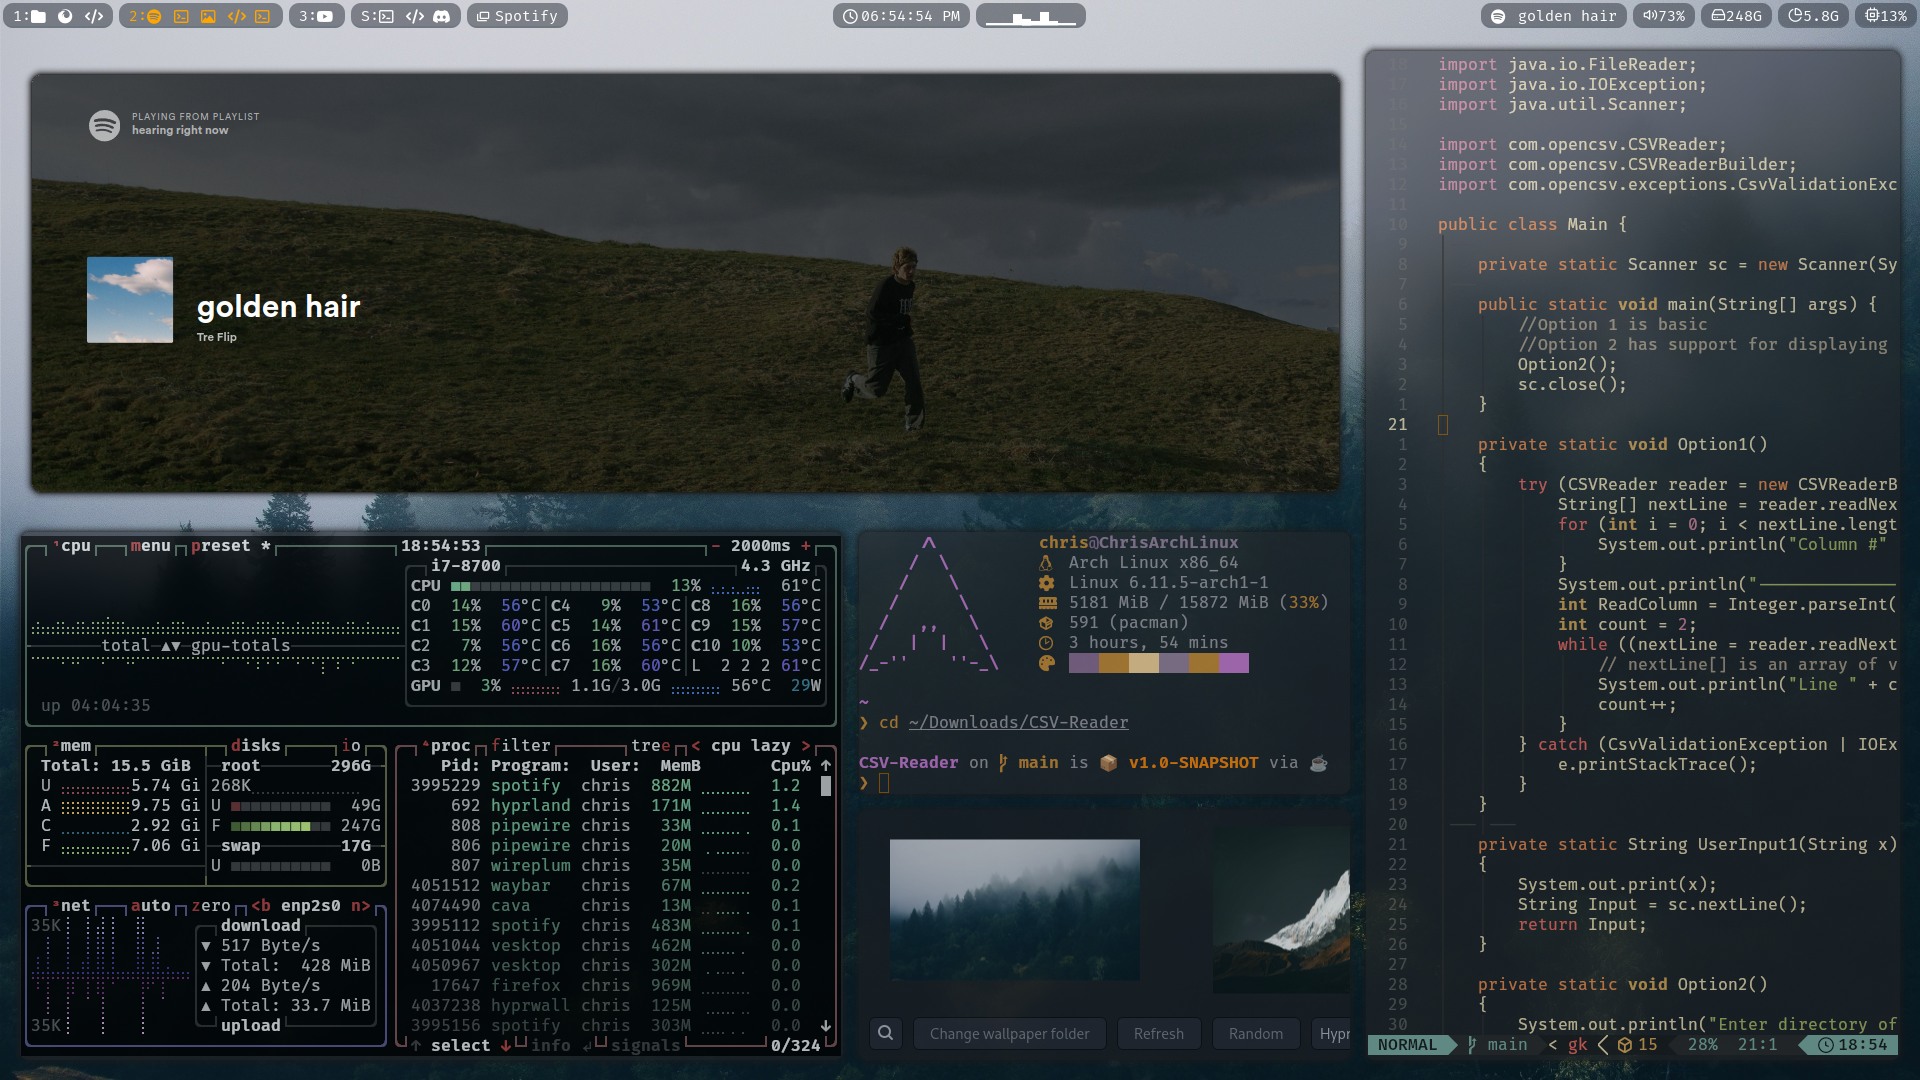Click the search icon in the wallpaper picker
The width and height of the screenshot is (1920, 1080).
pyautogui.click(x=886, y=1033)
